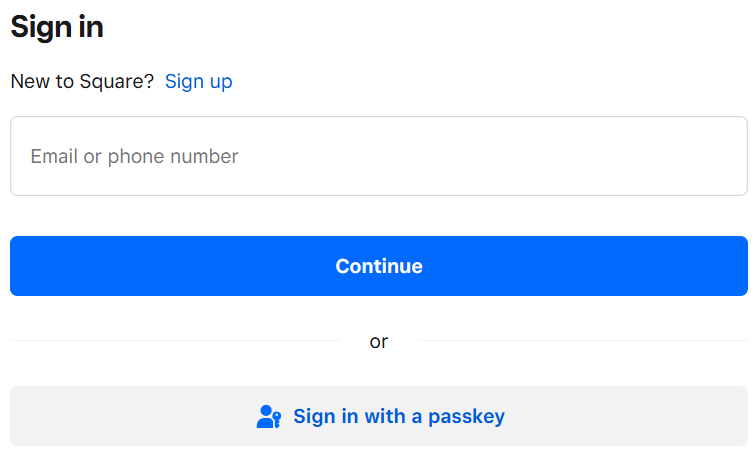Image resolution: width=756 pixels, height=456 pixels.
Task: Click the New to Square? text
Action: tap(82, 81)
